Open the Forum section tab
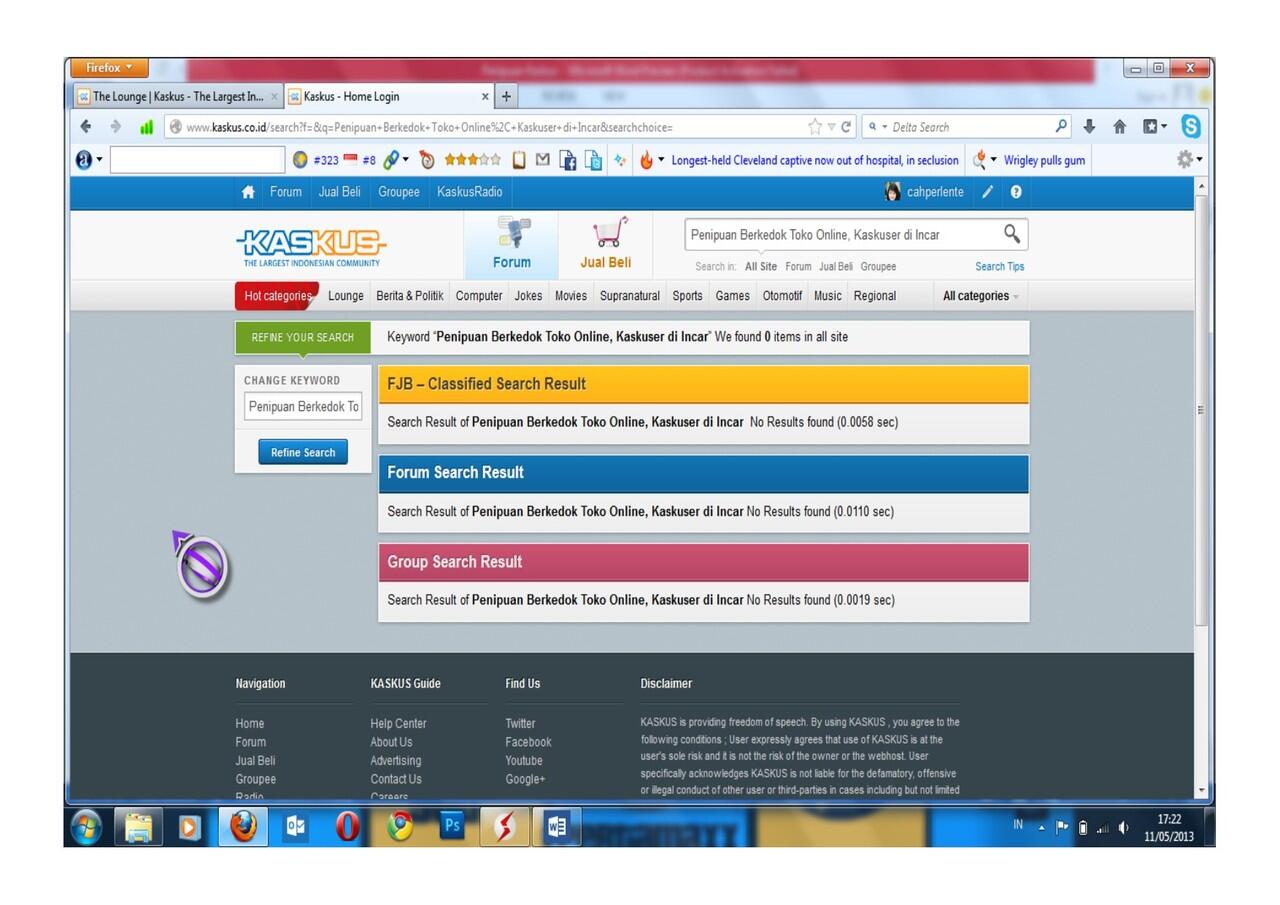Viewport: 1280px width, 905px height. click(x=511, y=245)
